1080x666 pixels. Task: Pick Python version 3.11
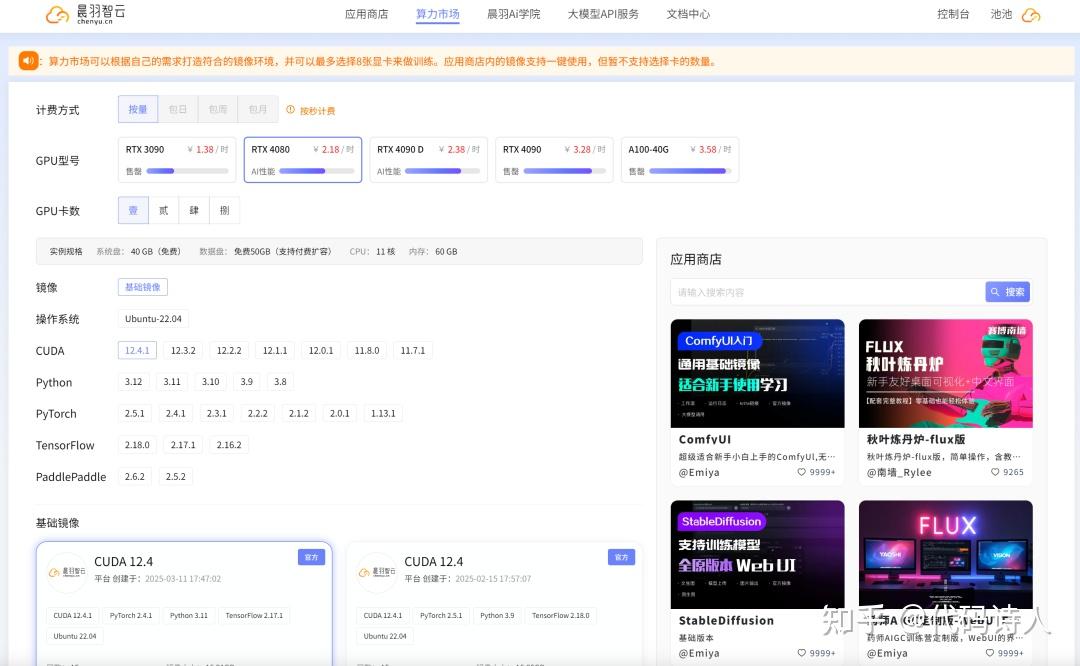coord(172,382)
